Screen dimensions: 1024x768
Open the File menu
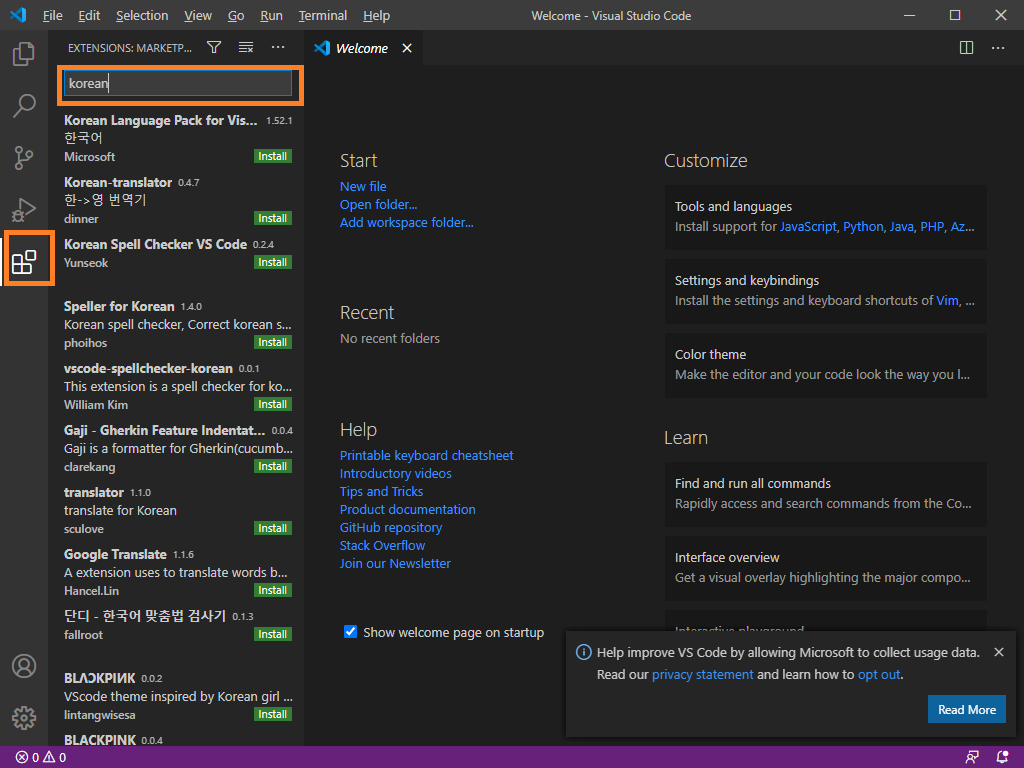[52, 15]
